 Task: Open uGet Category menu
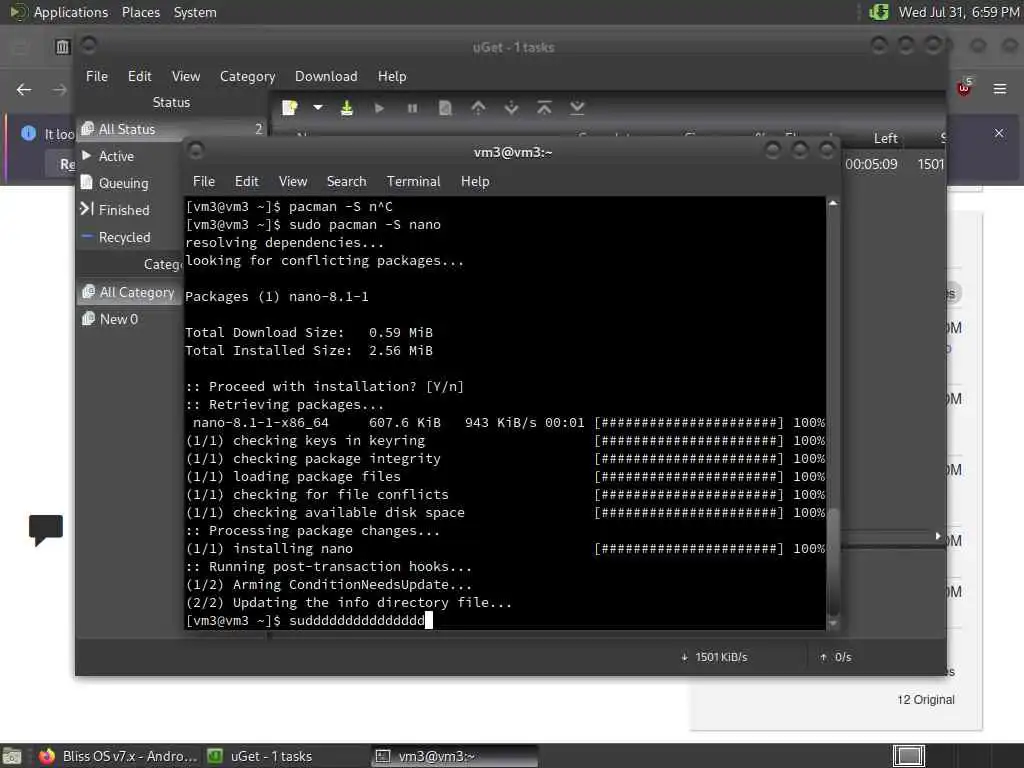point(248,76)
